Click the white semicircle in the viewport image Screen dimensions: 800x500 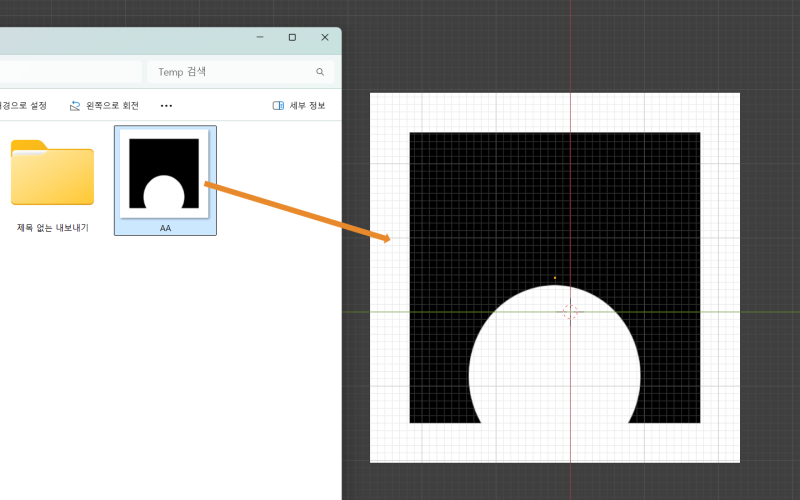555,370
